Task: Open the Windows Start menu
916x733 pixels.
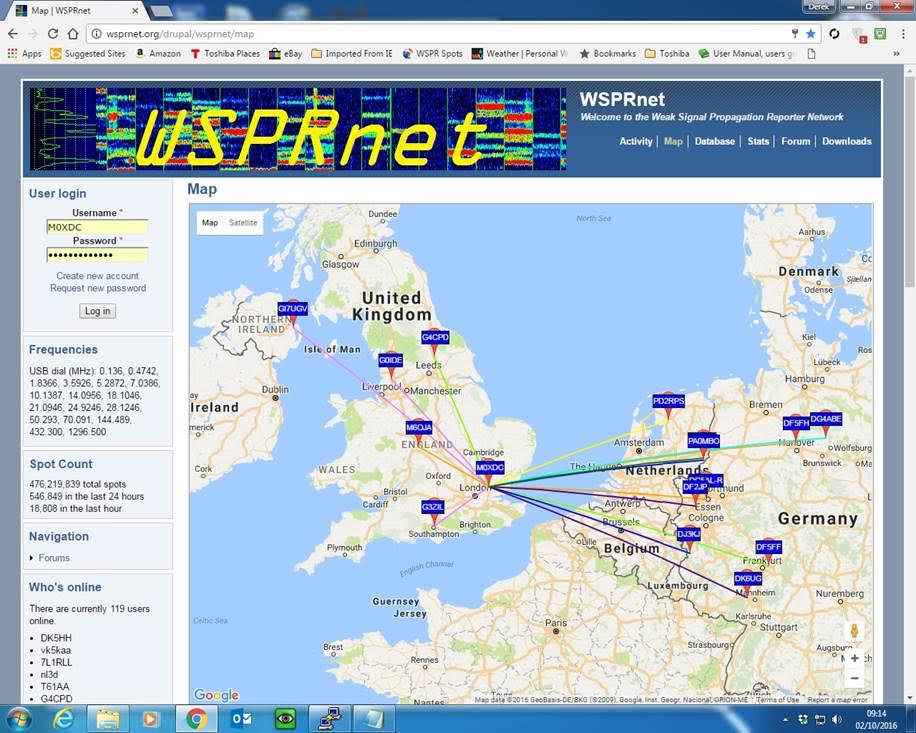Action: click(x=19, y=718)
